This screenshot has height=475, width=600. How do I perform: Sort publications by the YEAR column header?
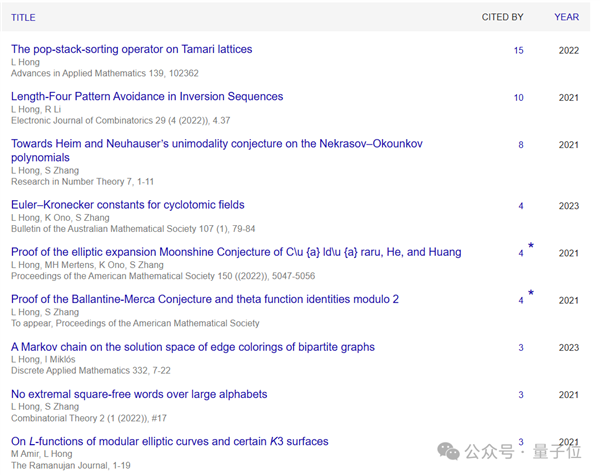[566, 17]
